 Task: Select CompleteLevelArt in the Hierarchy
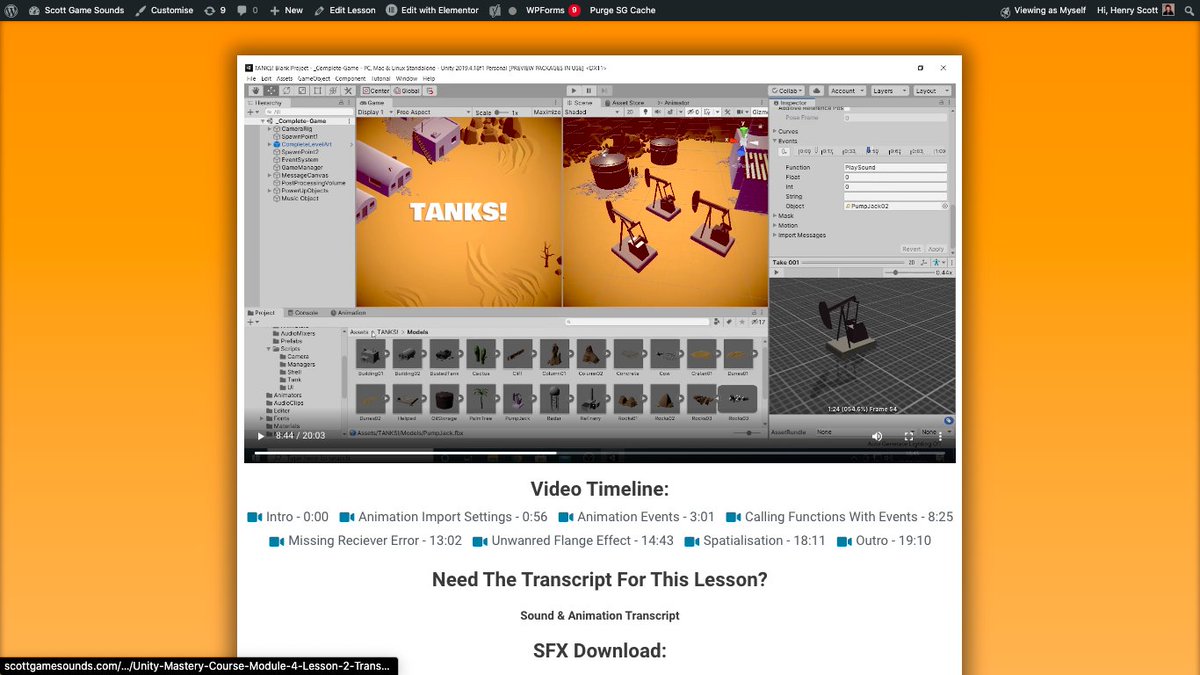click(x=307, y=144)
